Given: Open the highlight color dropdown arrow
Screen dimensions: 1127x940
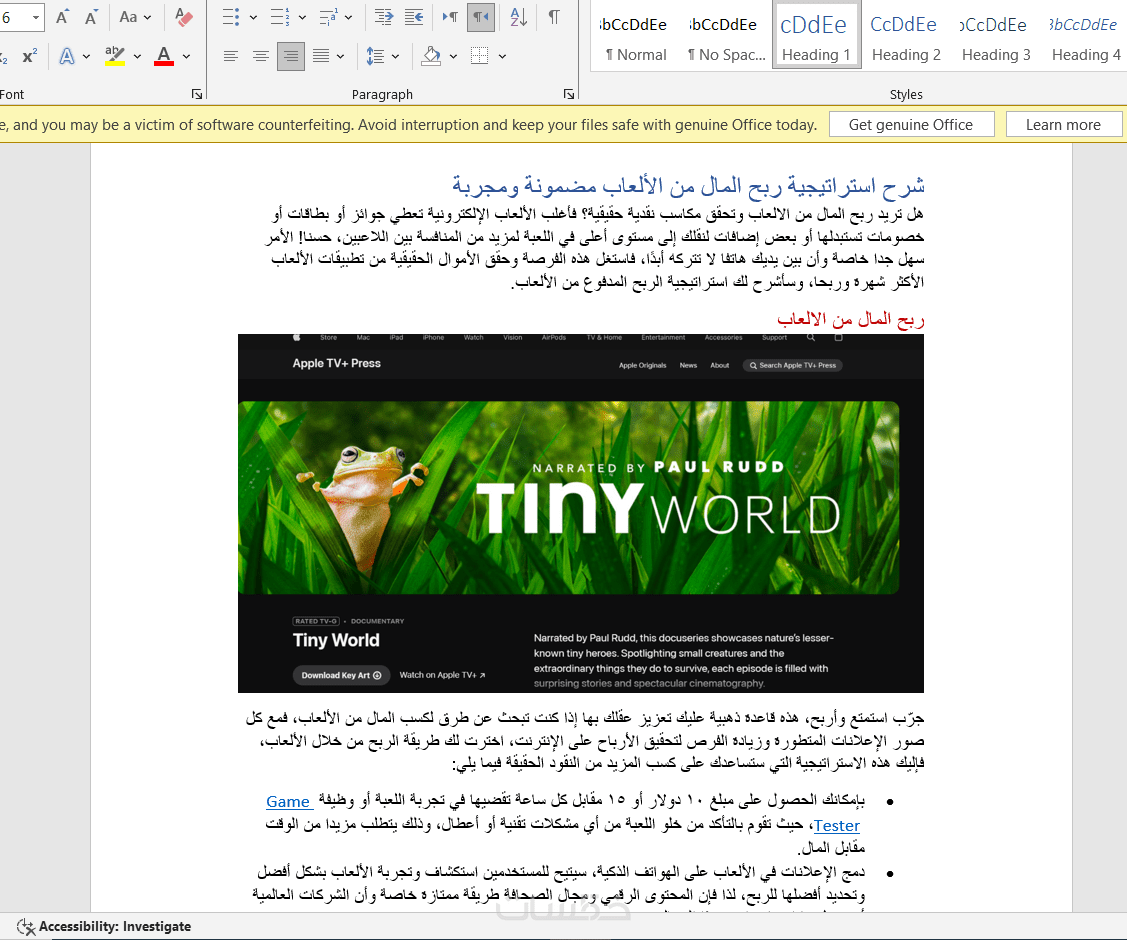Looking at the screenshot, I should [137, 56].
